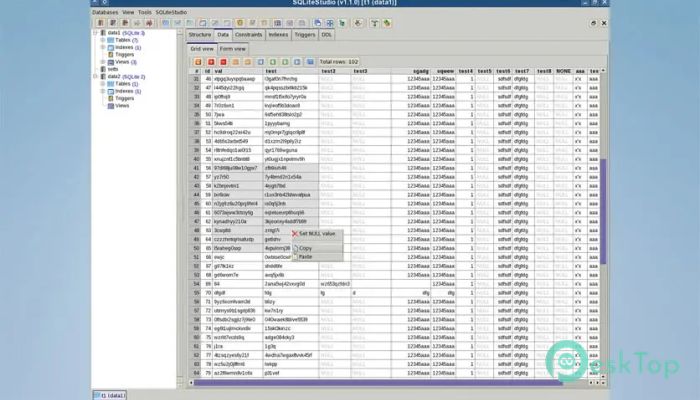Select the t1 (data1) window button in the bottom bar
This screenshot has height=400, width=700.
tap(109, 395)
